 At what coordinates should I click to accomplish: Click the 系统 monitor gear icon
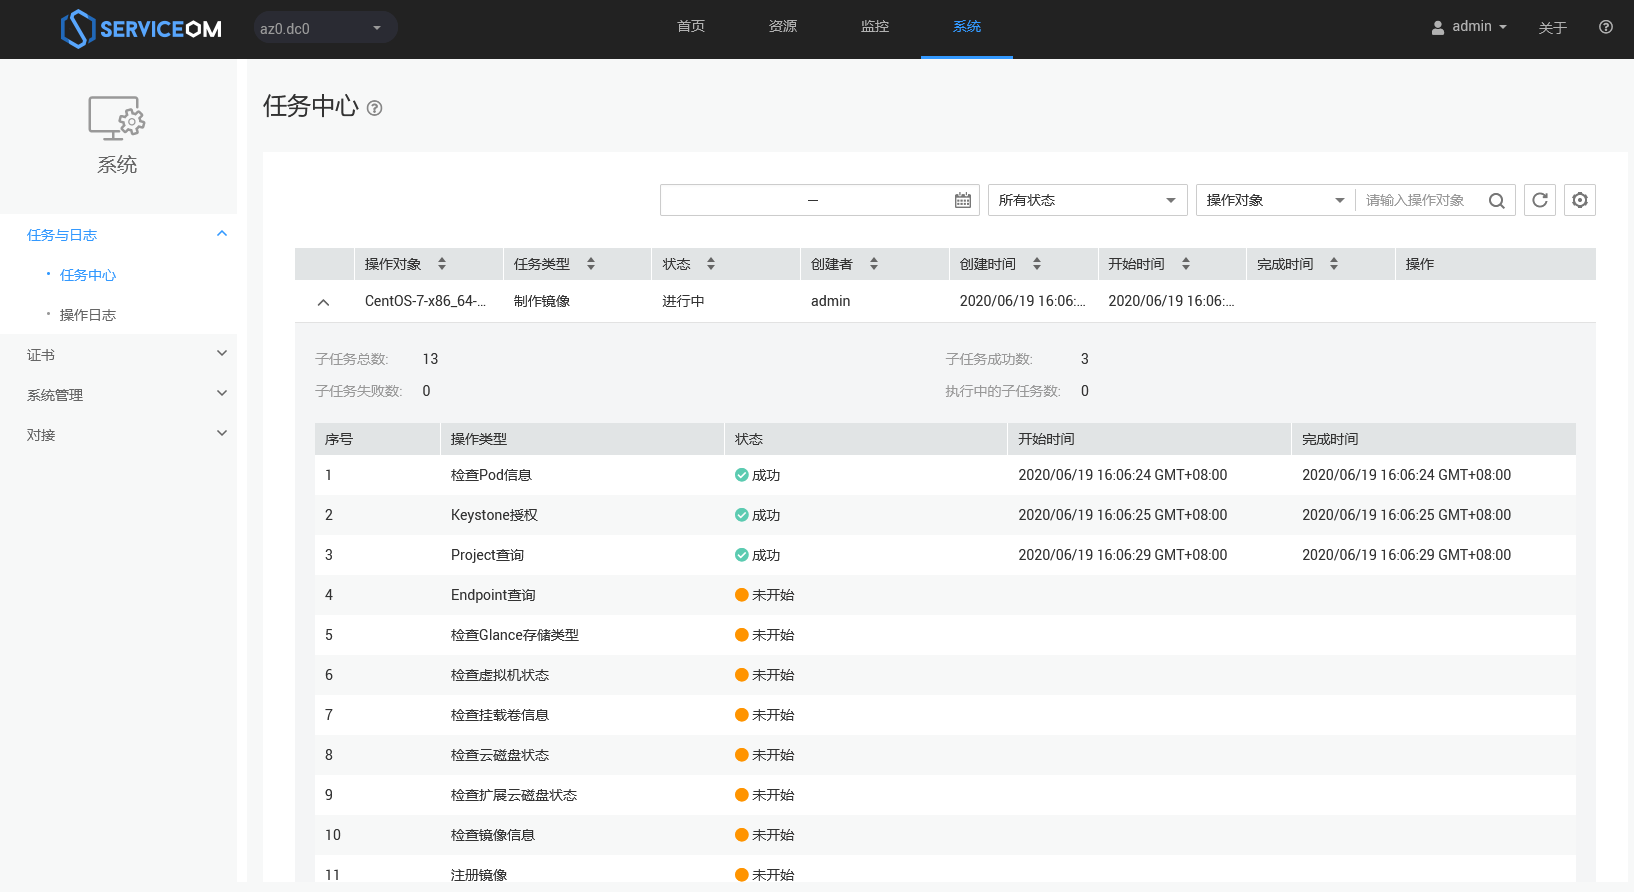pos(117,118)
